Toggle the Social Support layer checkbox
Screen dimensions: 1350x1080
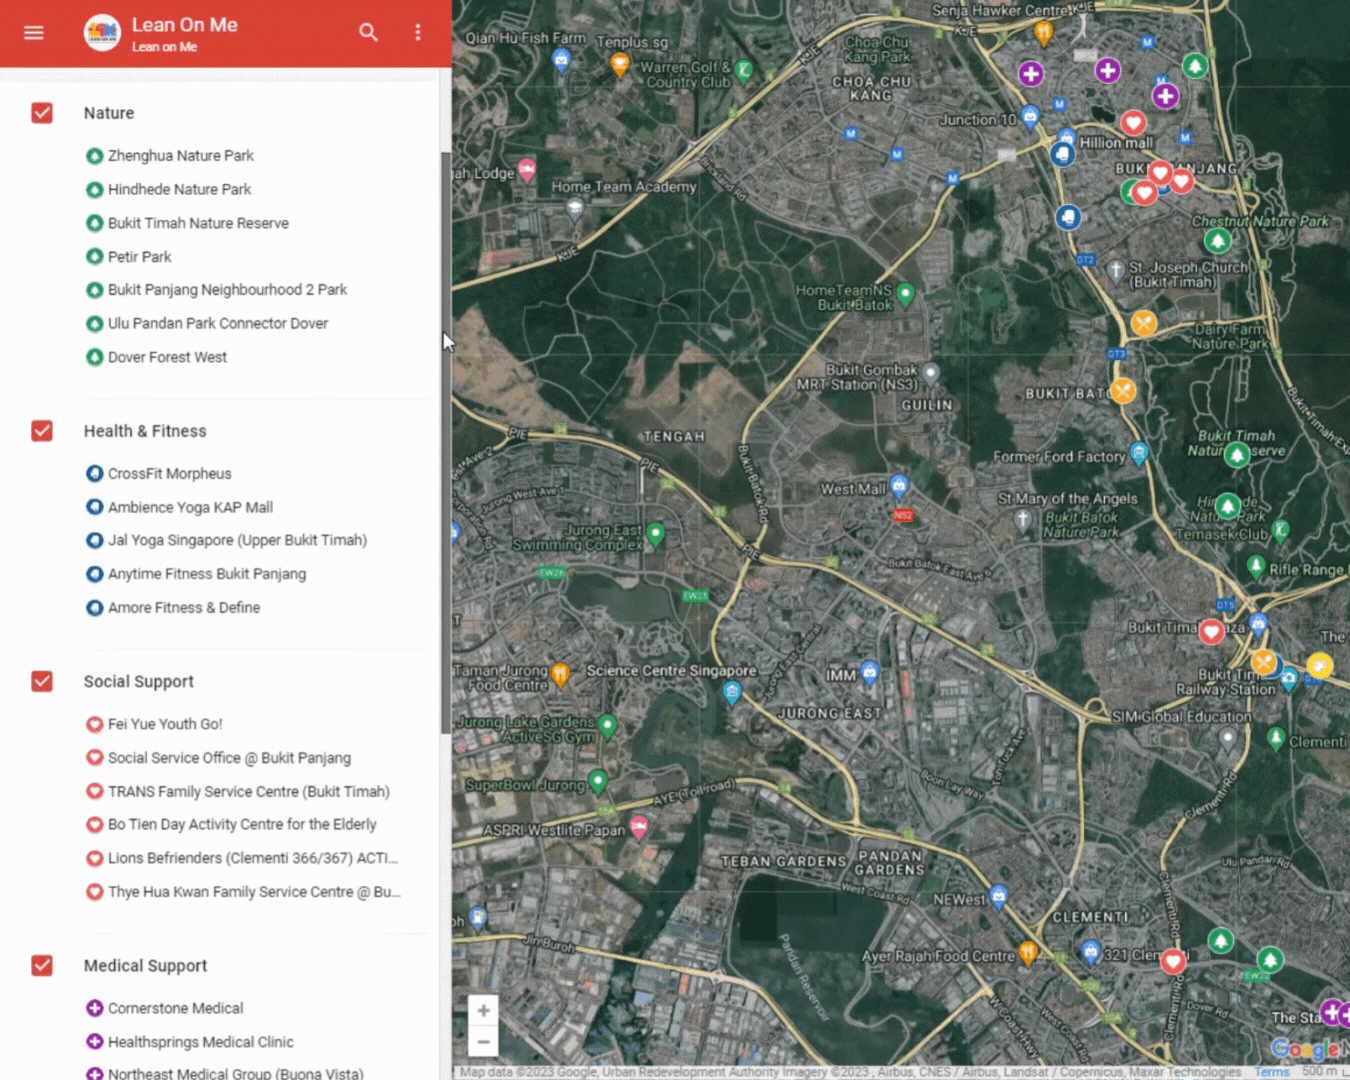[x=42, y=681]
